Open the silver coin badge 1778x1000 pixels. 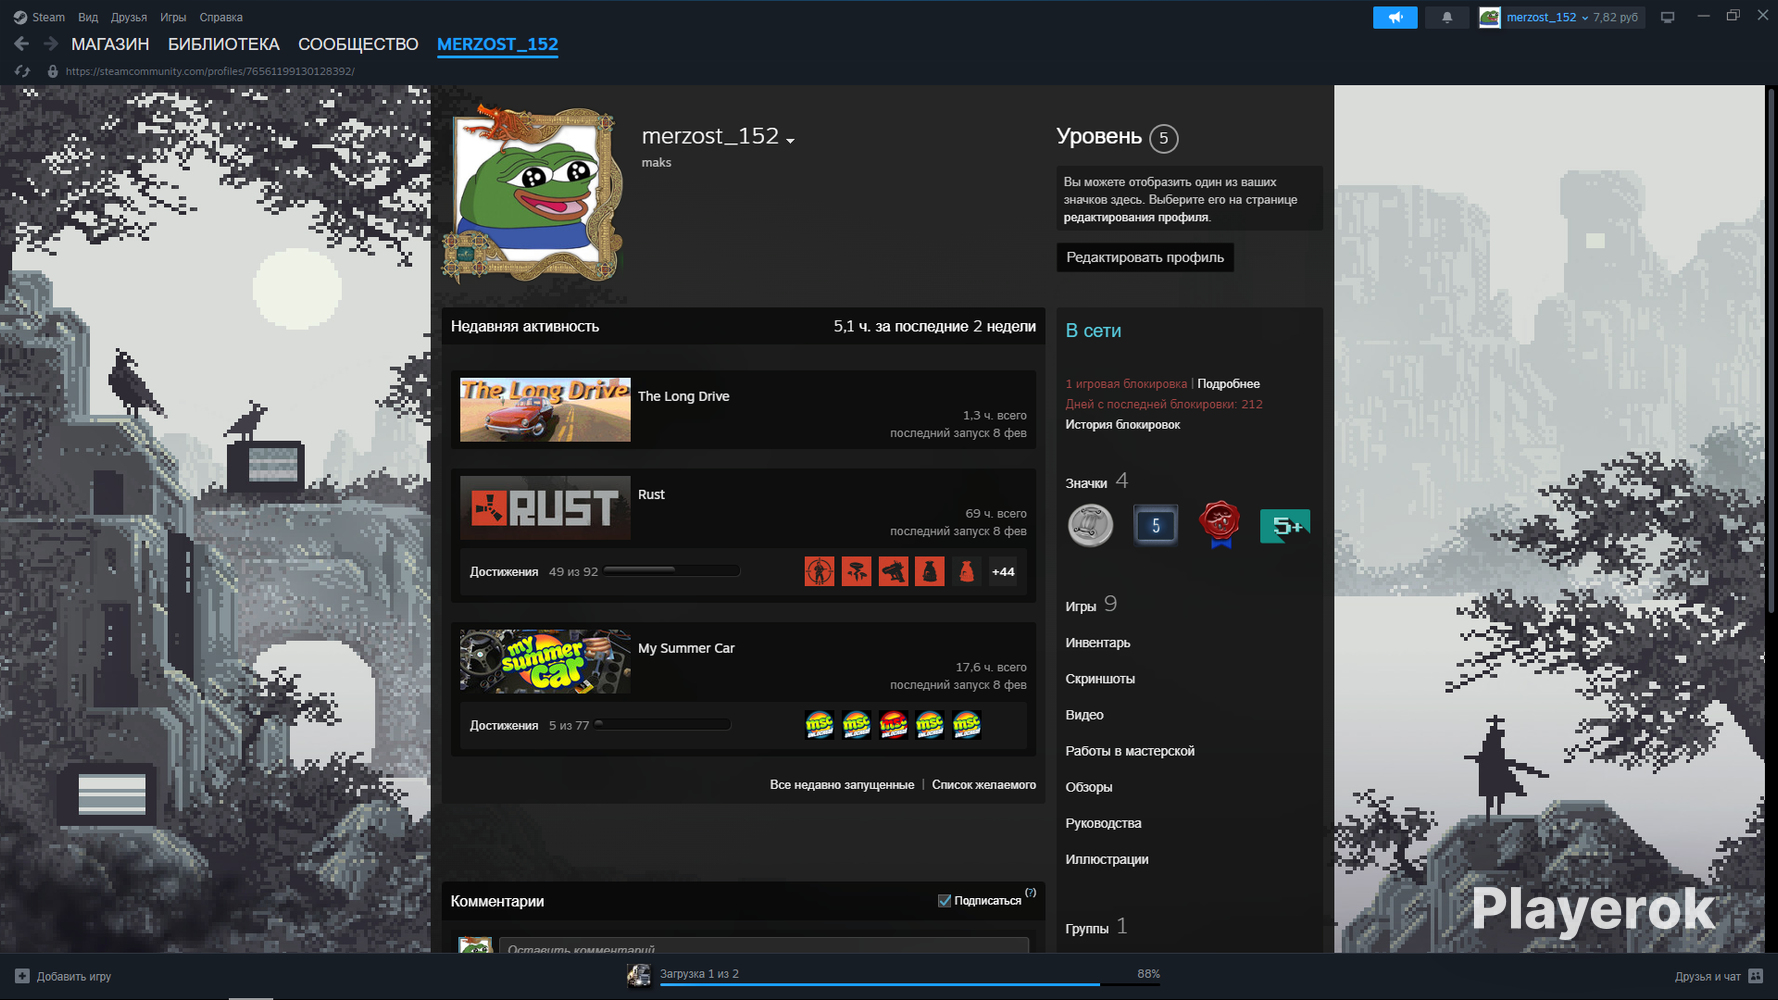coord(1090,525)
